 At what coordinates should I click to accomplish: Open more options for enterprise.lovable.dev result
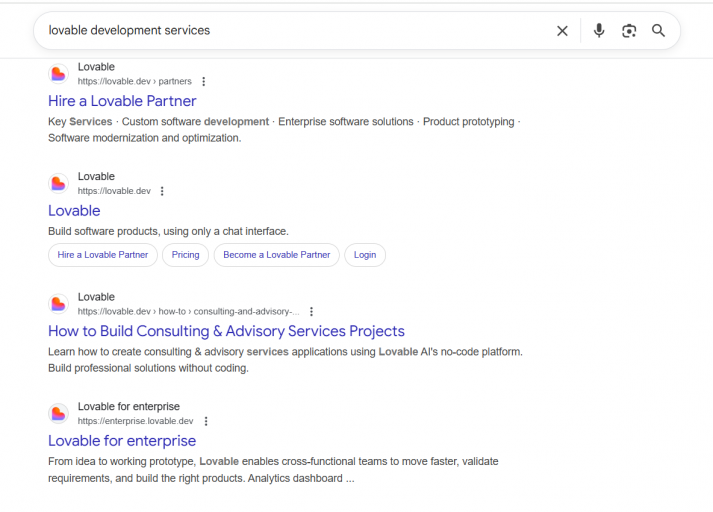click(205, 421)
